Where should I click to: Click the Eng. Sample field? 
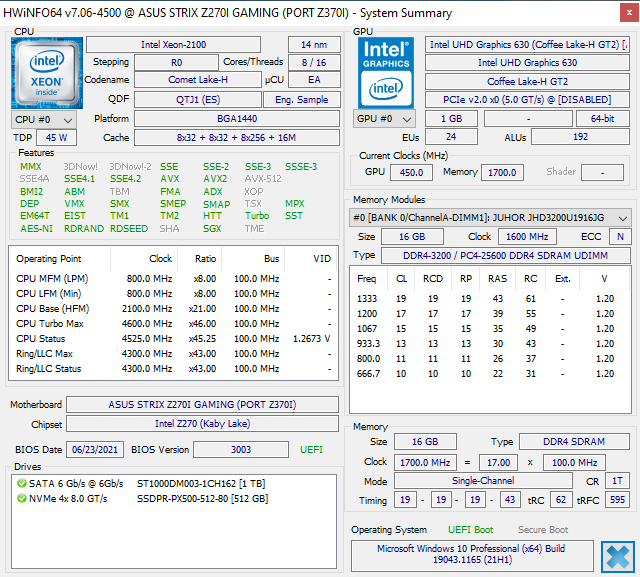[x=302, y=99]
